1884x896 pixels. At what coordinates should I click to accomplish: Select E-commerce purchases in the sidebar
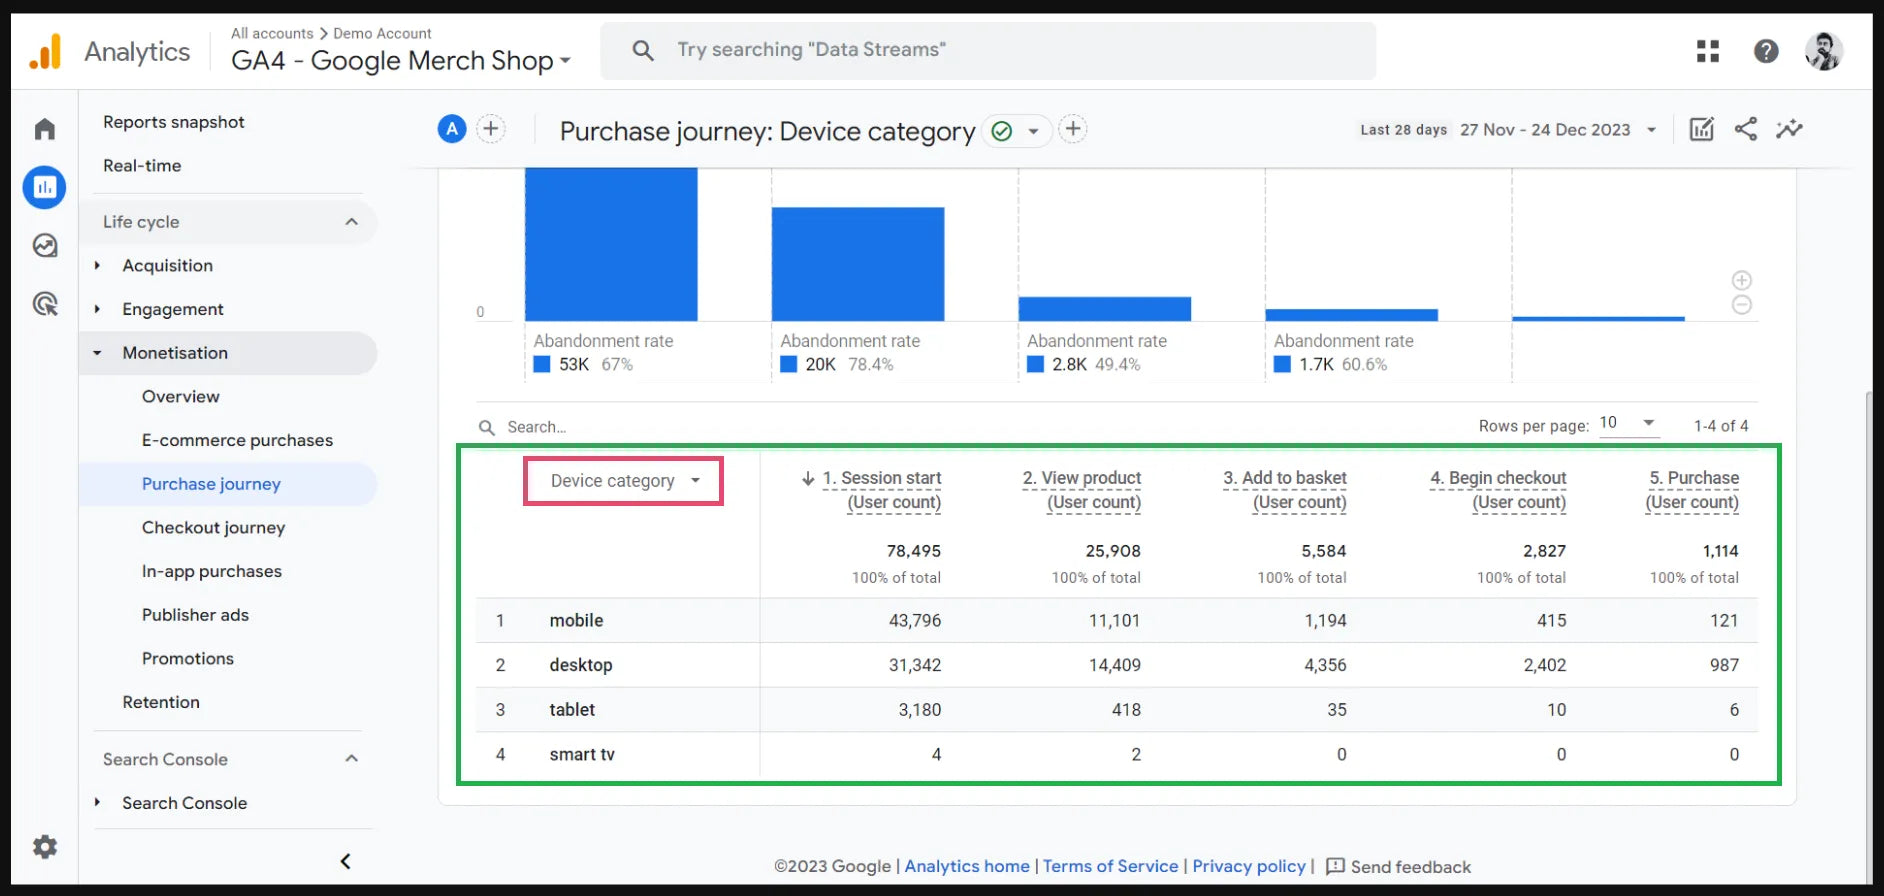point(237,440)
